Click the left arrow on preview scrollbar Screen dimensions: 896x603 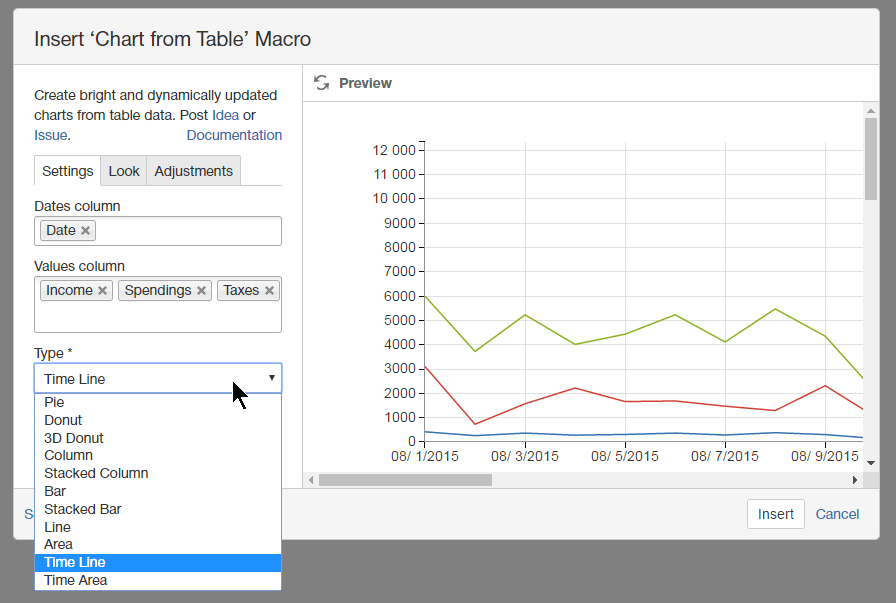click(x=312, y=480)
